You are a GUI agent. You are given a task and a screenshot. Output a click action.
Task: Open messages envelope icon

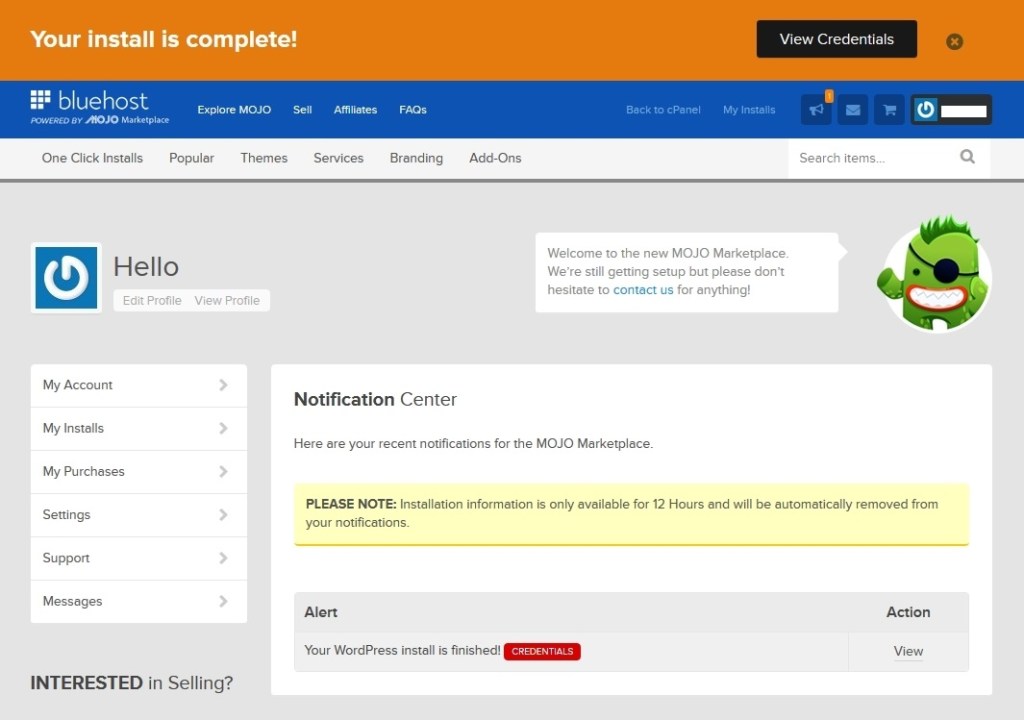pyautogui.click(x=853, y=110)
